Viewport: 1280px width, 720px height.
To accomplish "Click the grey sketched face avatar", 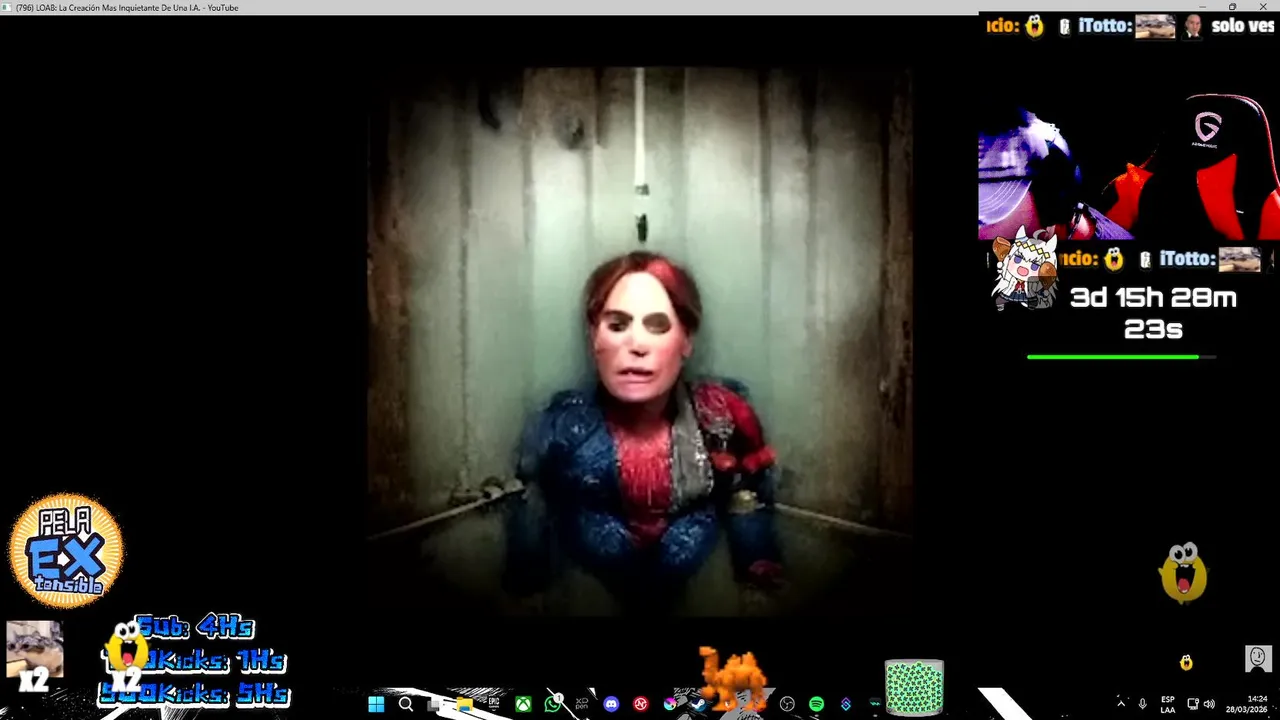I will click(1258, 658).
